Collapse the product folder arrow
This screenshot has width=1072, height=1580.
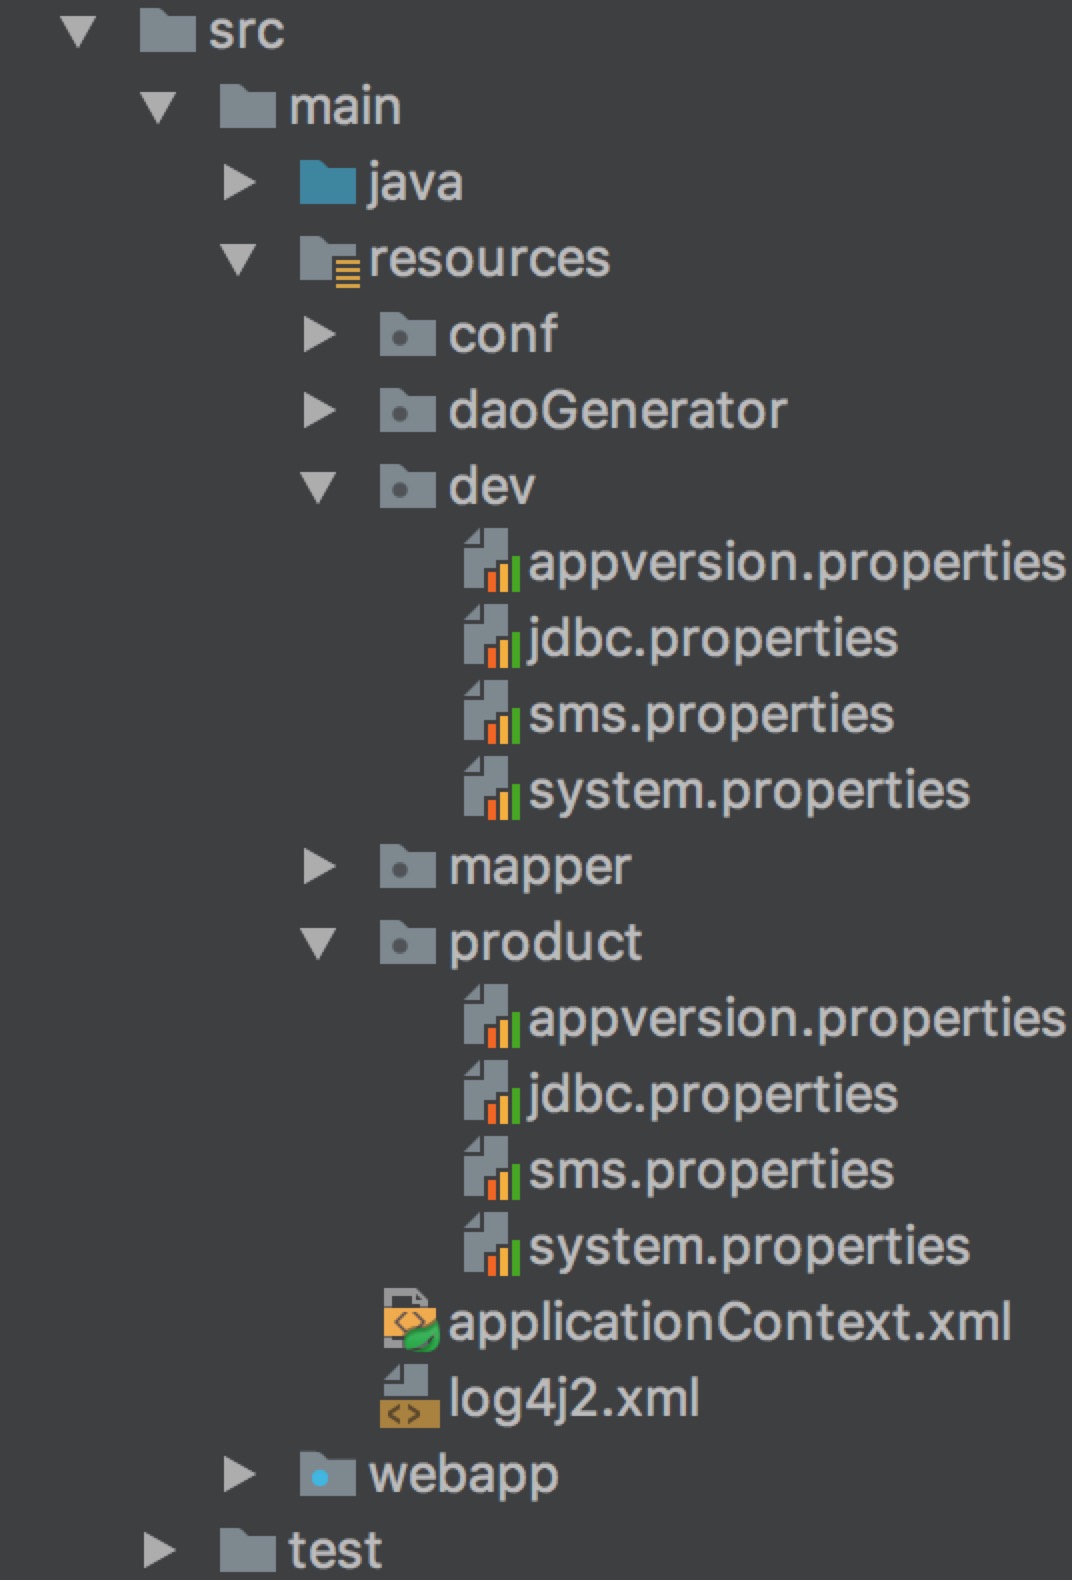click(x=318, y=942)
